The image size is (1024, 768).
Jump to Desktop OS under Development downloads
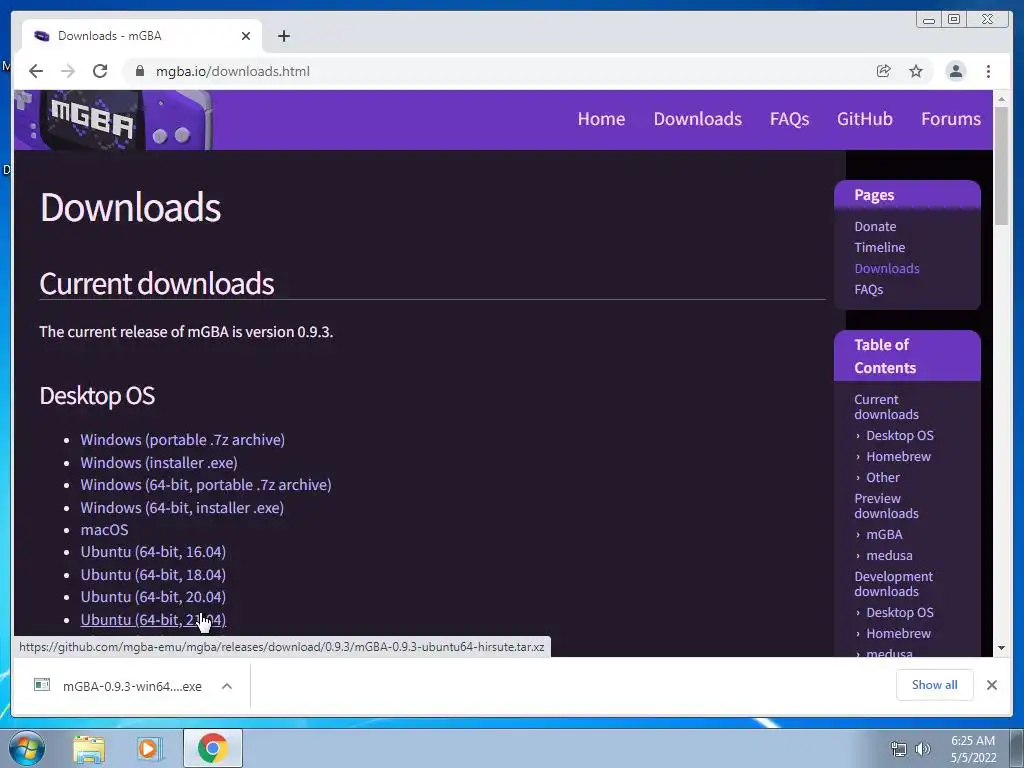900,613
